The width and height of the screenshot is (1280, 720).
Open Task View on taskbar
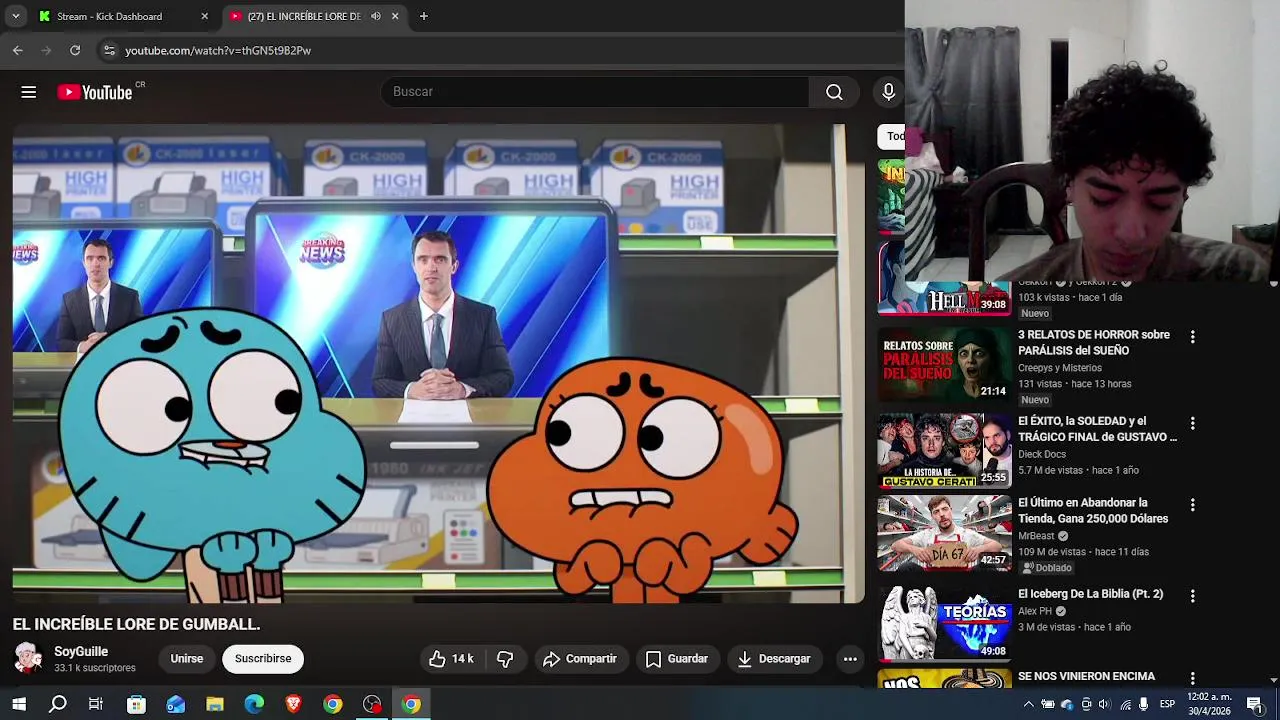[x=96, y=704]
